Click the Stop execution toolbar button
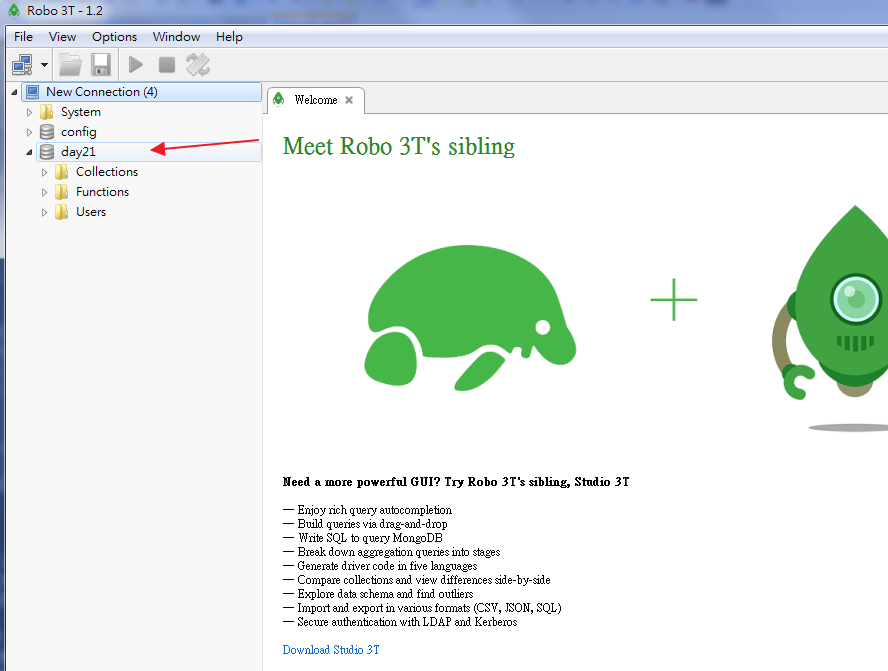 point(166,65)
